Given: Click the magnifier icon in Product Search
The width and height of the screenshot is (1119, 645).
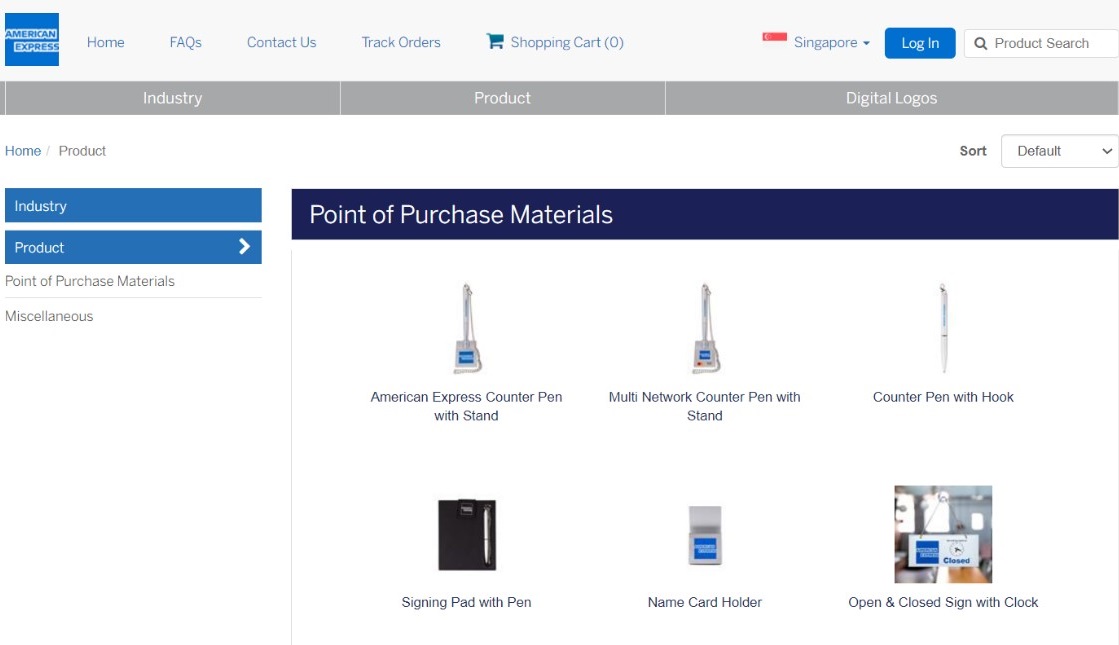Looking at the screenshot, I should pyautogui.click(x=981, y=44).
